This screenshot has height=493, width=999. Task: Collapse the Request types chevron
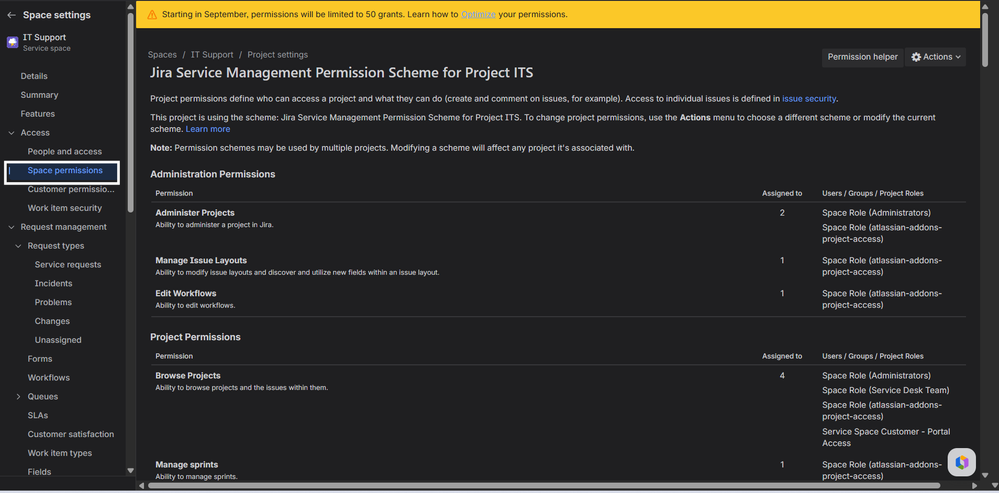(x=18, y=246)
